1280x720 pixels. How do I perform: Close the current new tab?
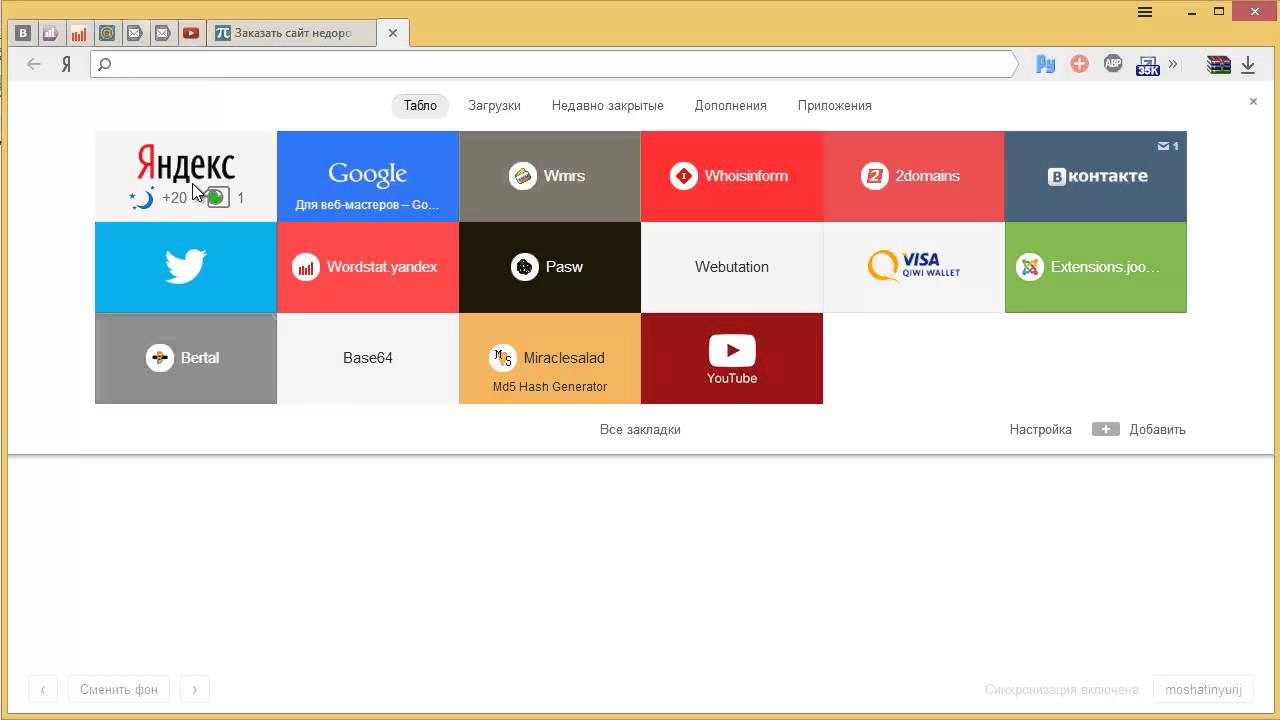(x=393, y=33)
